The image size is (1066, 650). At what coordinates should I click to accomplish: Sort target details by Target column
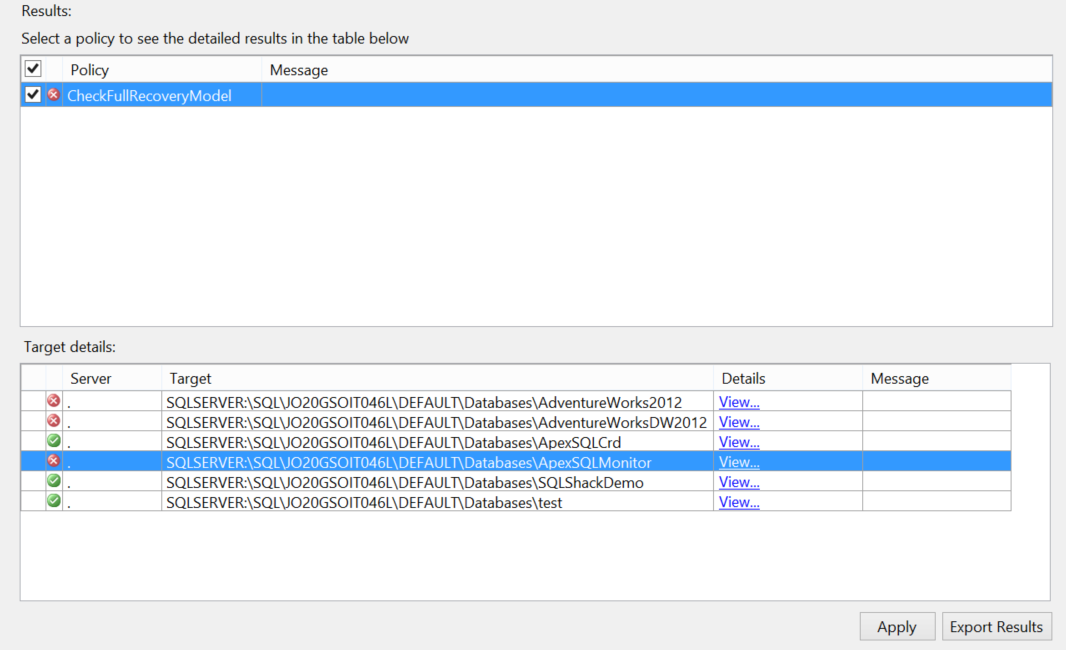(437, 379)
